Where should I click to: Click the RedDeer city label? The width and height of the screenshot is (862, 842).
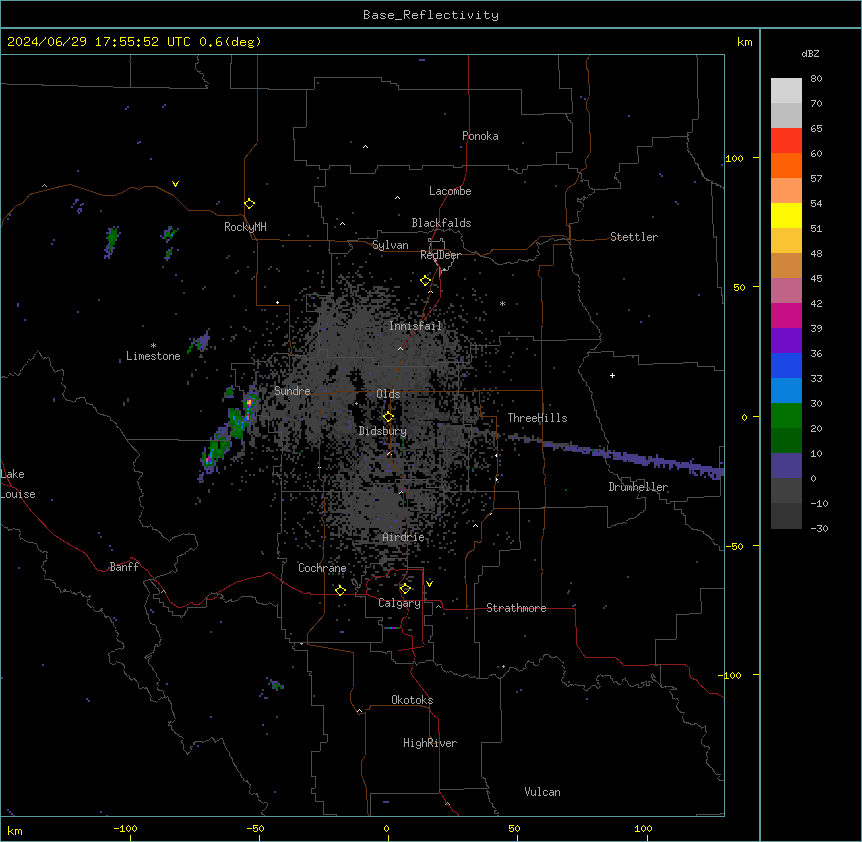tap(440, 255)
